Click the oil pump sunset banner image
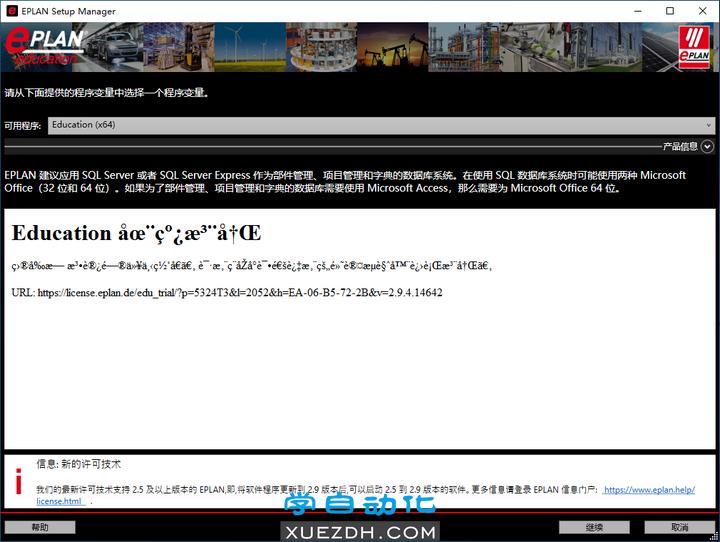The image size is (720, 542). tap(393, 47)
